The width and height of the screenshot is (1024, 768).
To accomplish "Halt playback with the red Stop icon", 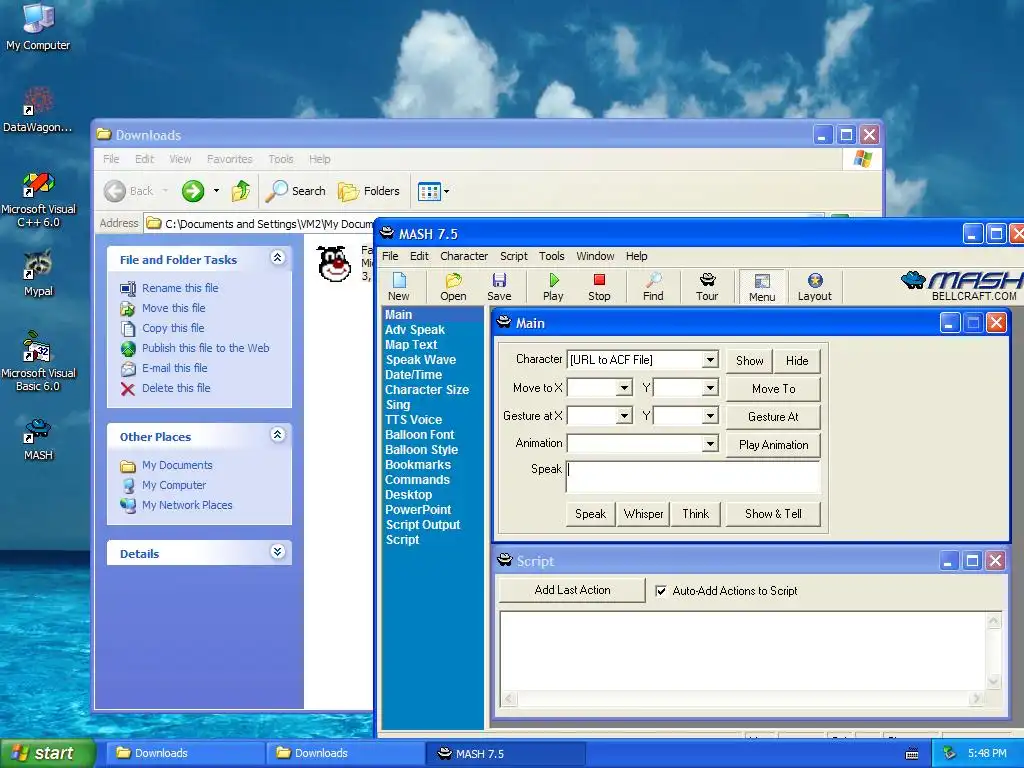I will (599, 287).
